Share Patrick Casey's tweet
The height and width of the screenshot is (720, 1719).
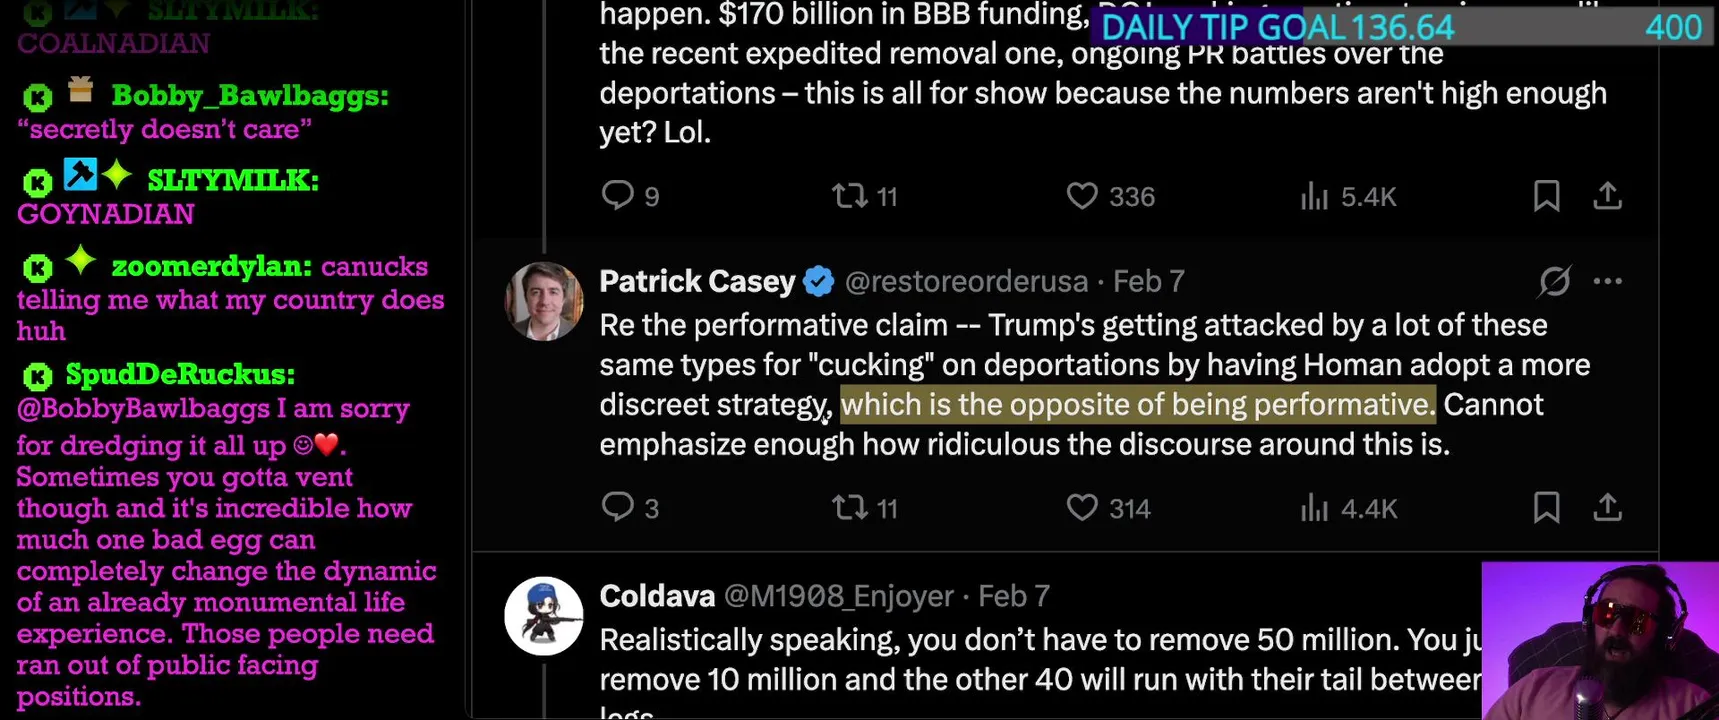[x=1607, y=507]
